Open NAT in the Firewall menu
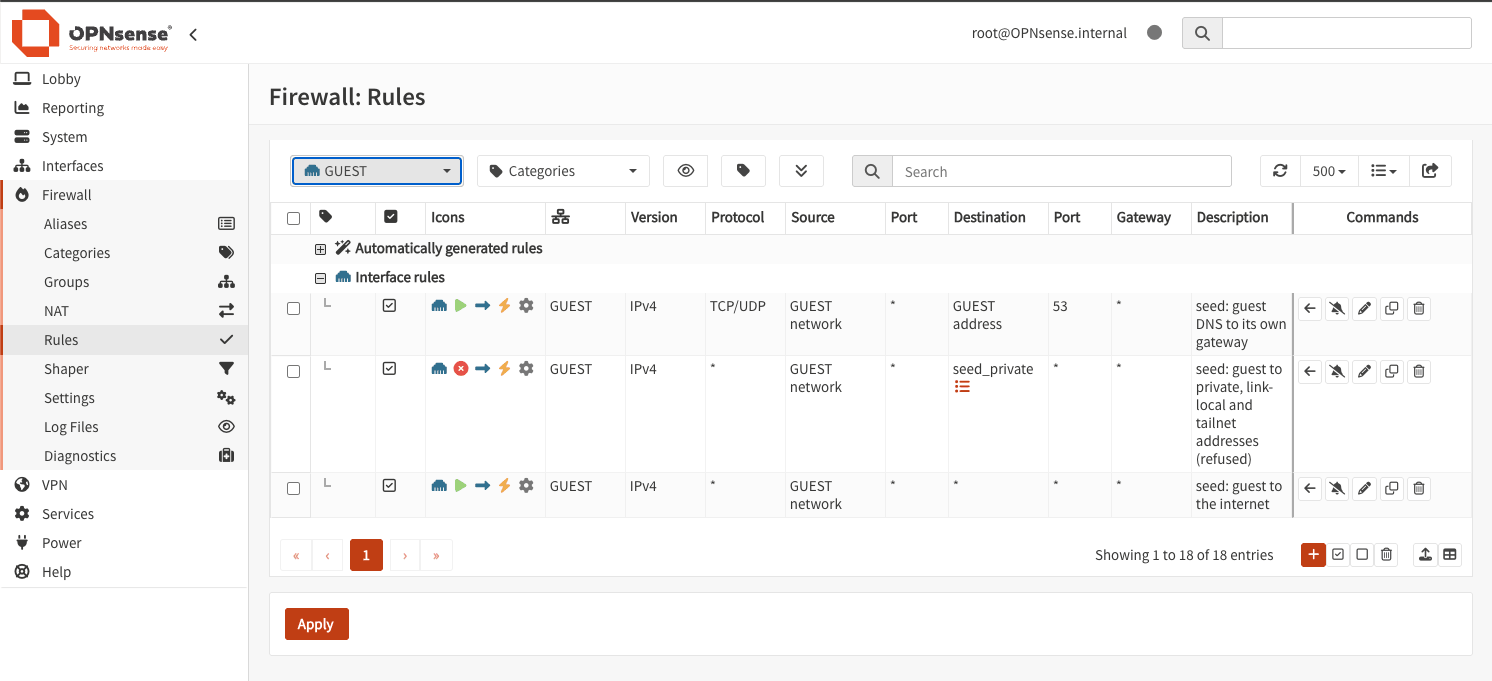The image size is (1492, 681). 124,311
